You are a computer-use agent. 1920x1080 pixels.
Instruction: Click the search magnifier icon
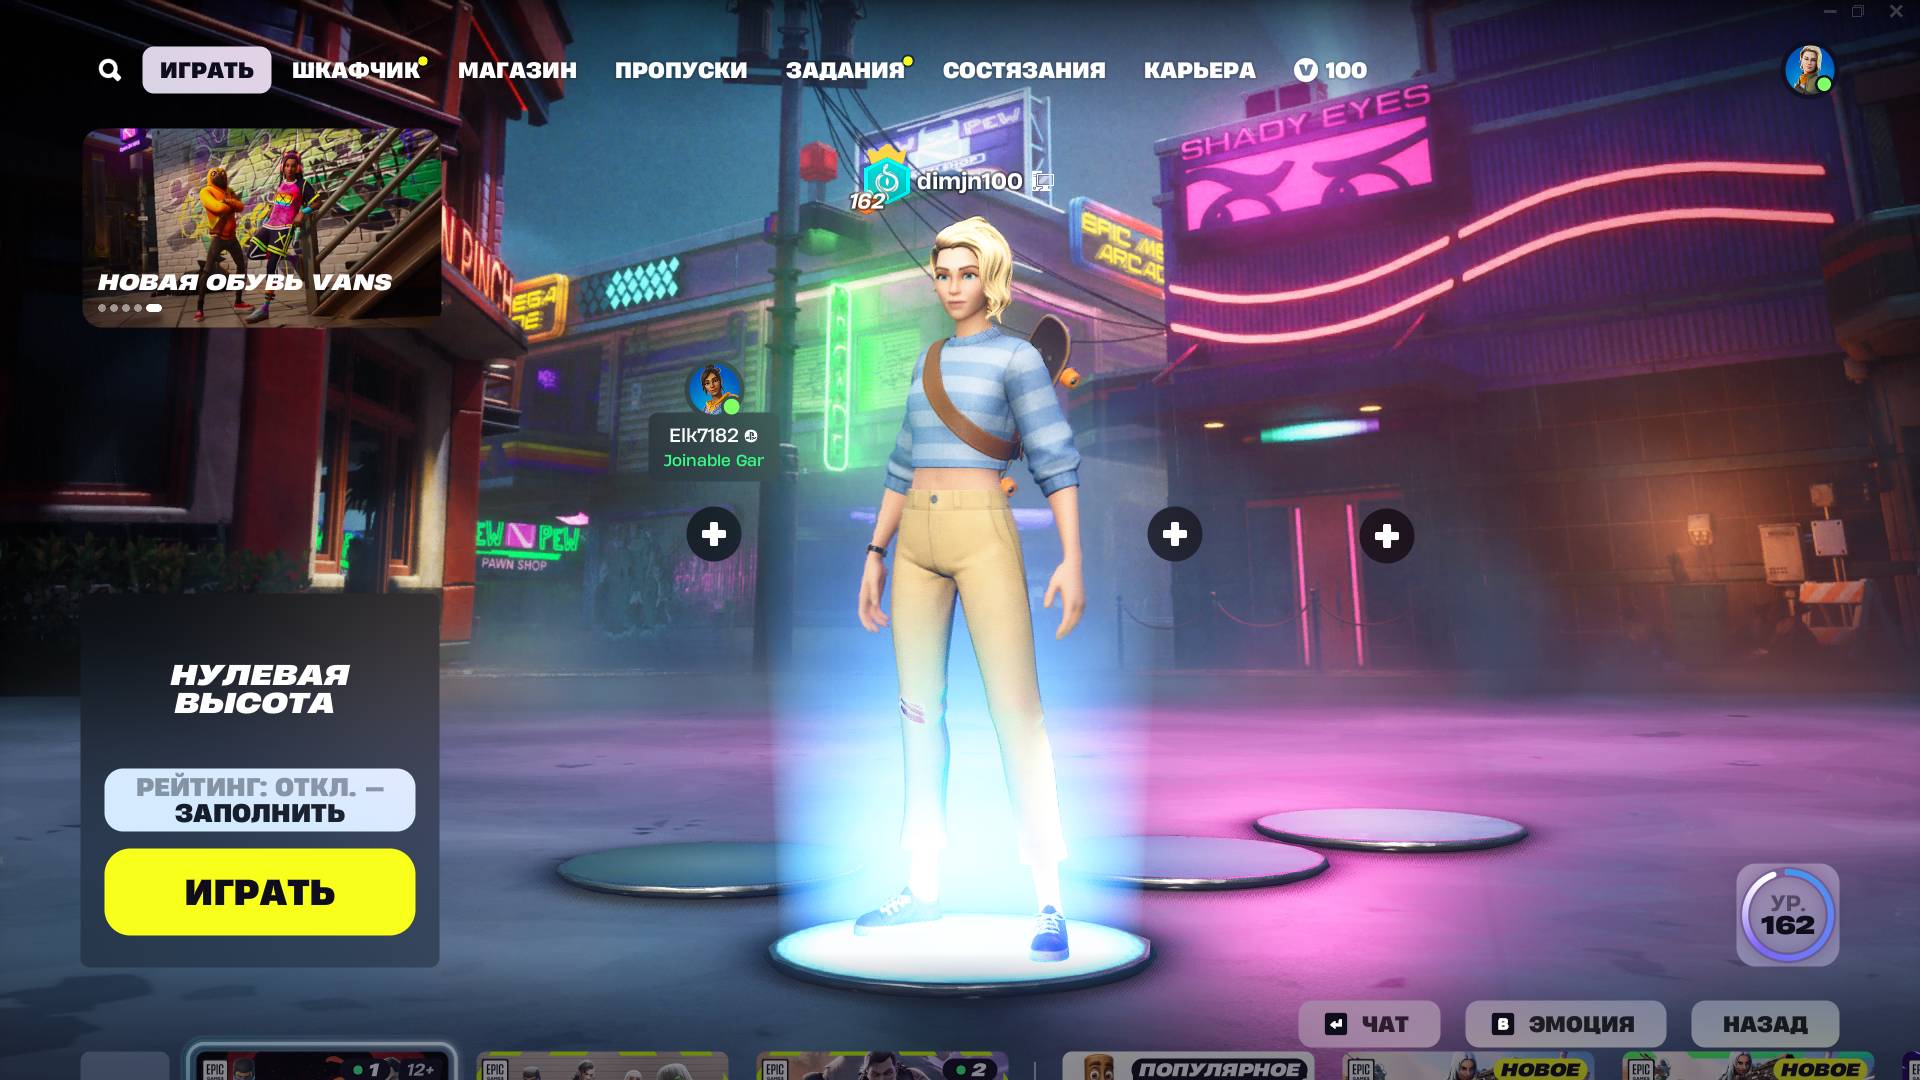(110, 70)
